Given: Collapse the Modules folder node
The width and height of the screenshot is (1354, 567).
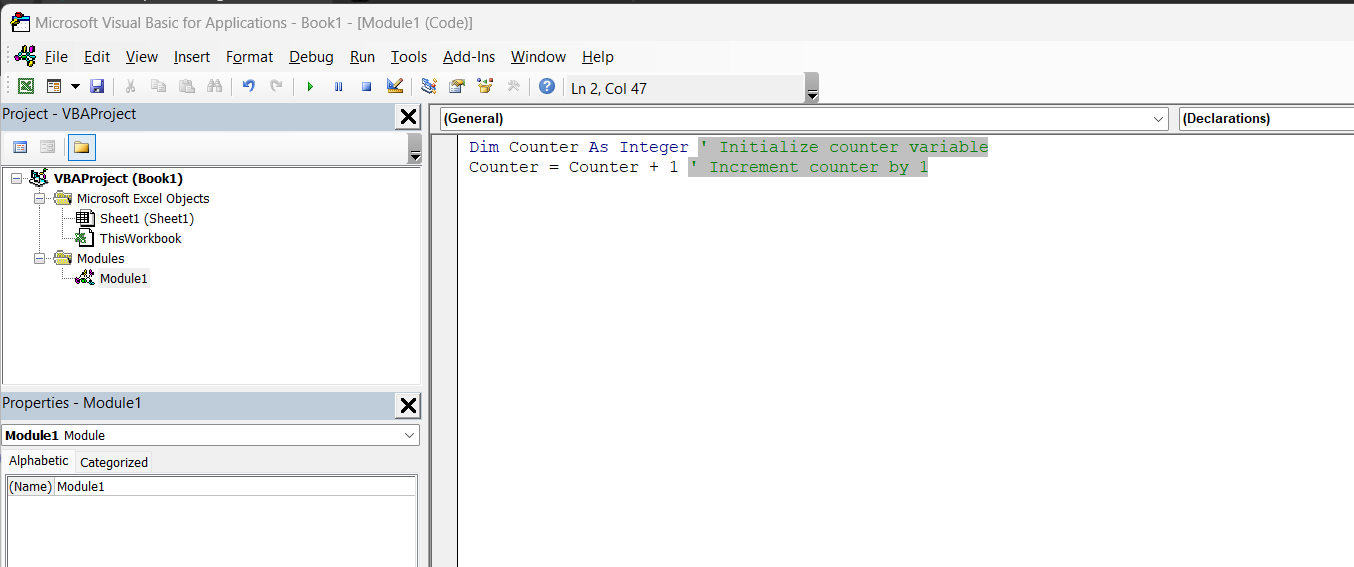Looking at the screenshot, I should [39, 258].
